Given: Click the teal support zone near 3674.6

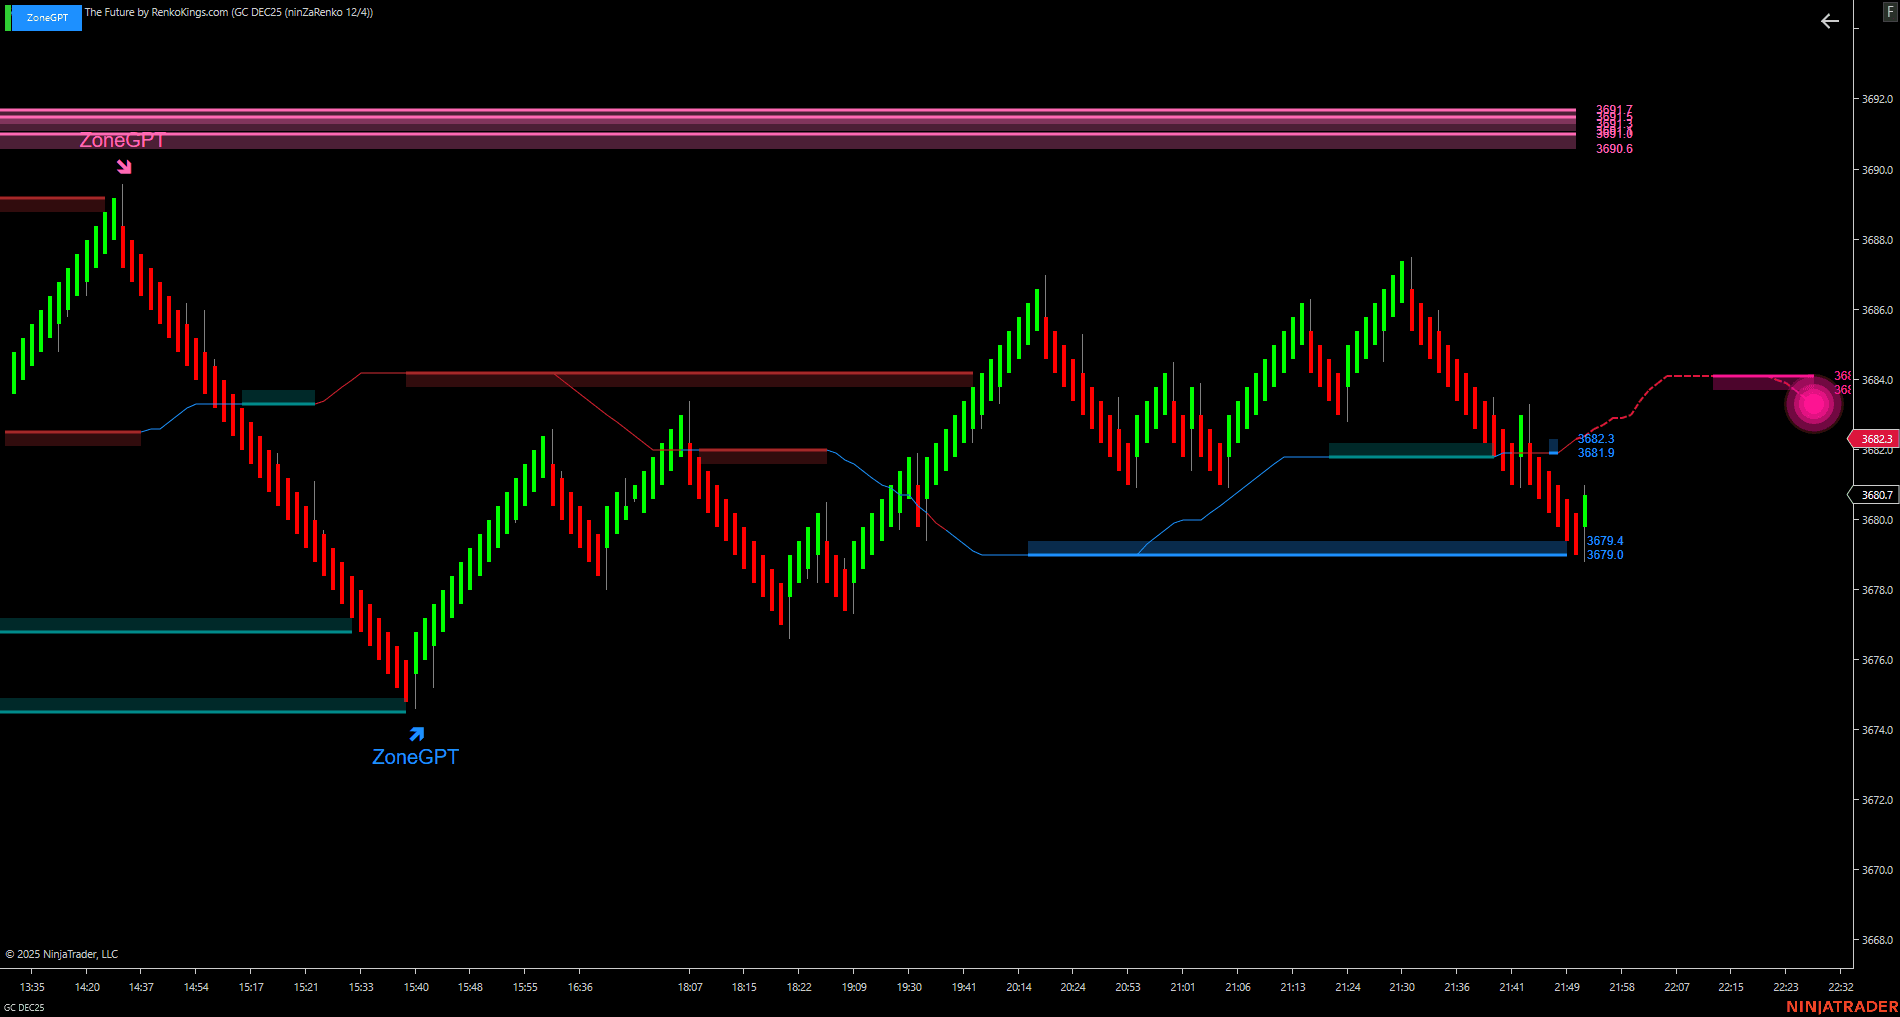Looking at the screenshot, I should (x=200, y=705).
